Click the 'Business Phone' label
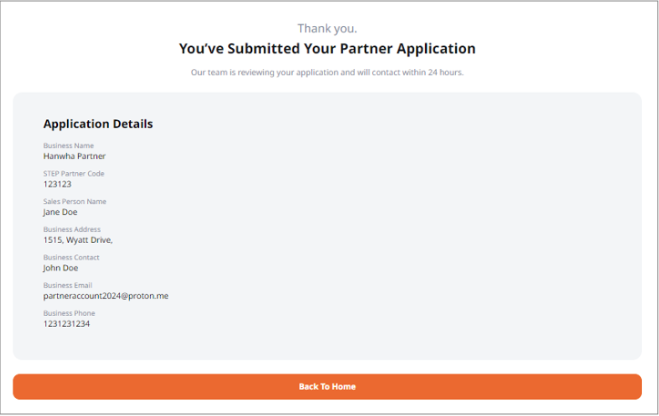 pos(69,313)
